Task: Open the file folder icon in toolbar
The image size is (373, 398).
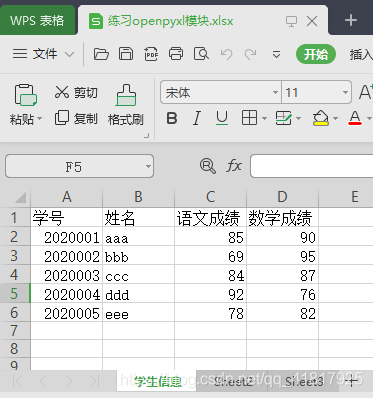Action: pos(101,54)
